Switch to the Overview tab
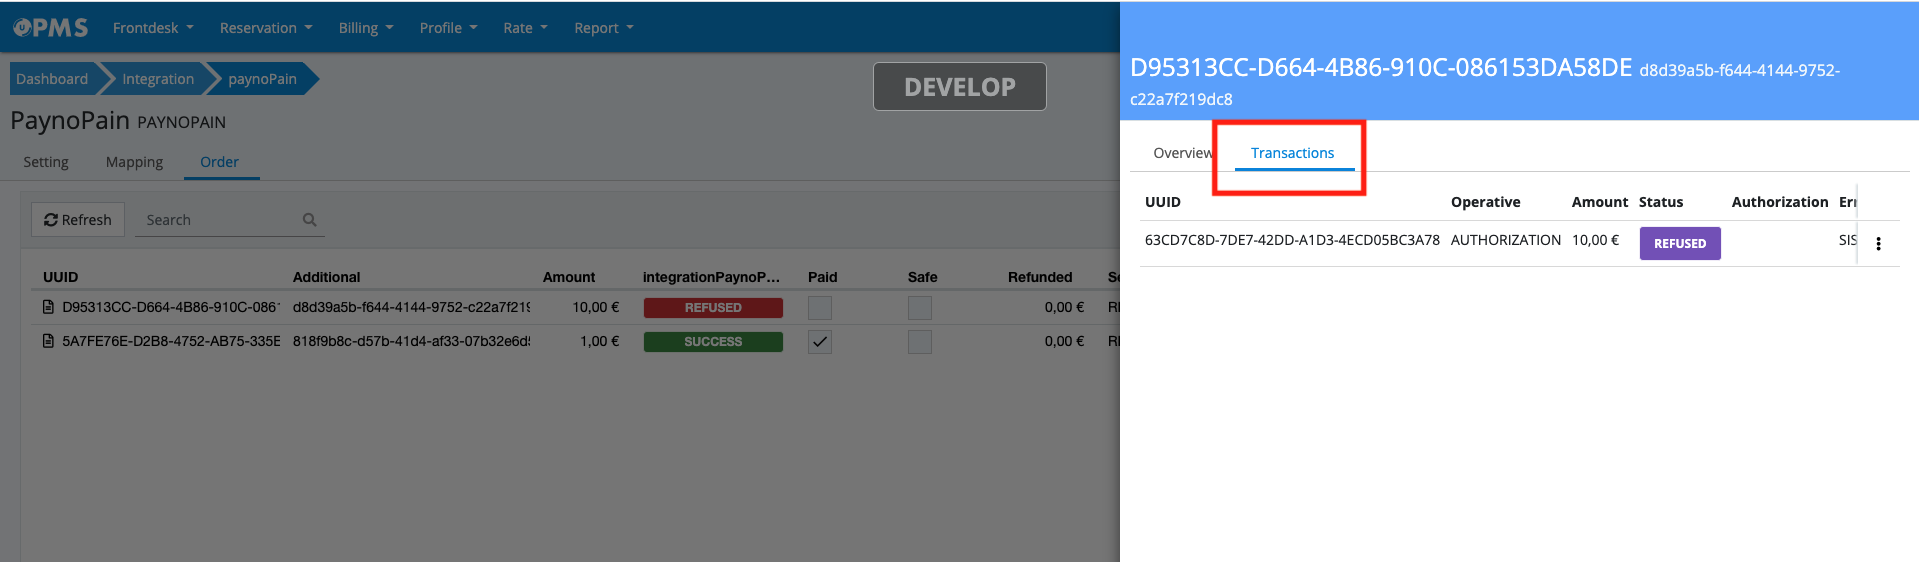The width and height of the screenshot is (1919, 562). pyautogui.click(x=1182, y=153)
